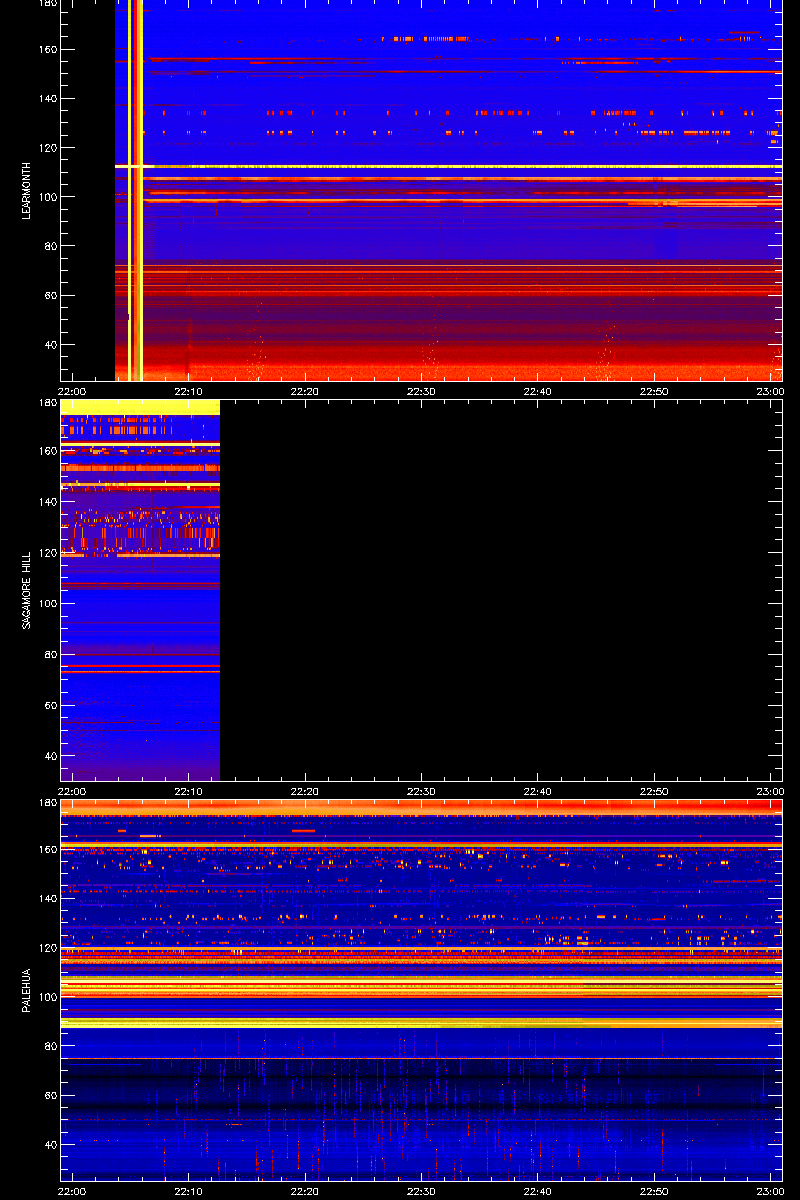Pick the 60 tick on Palehua axis

[x=50, y=1095]
